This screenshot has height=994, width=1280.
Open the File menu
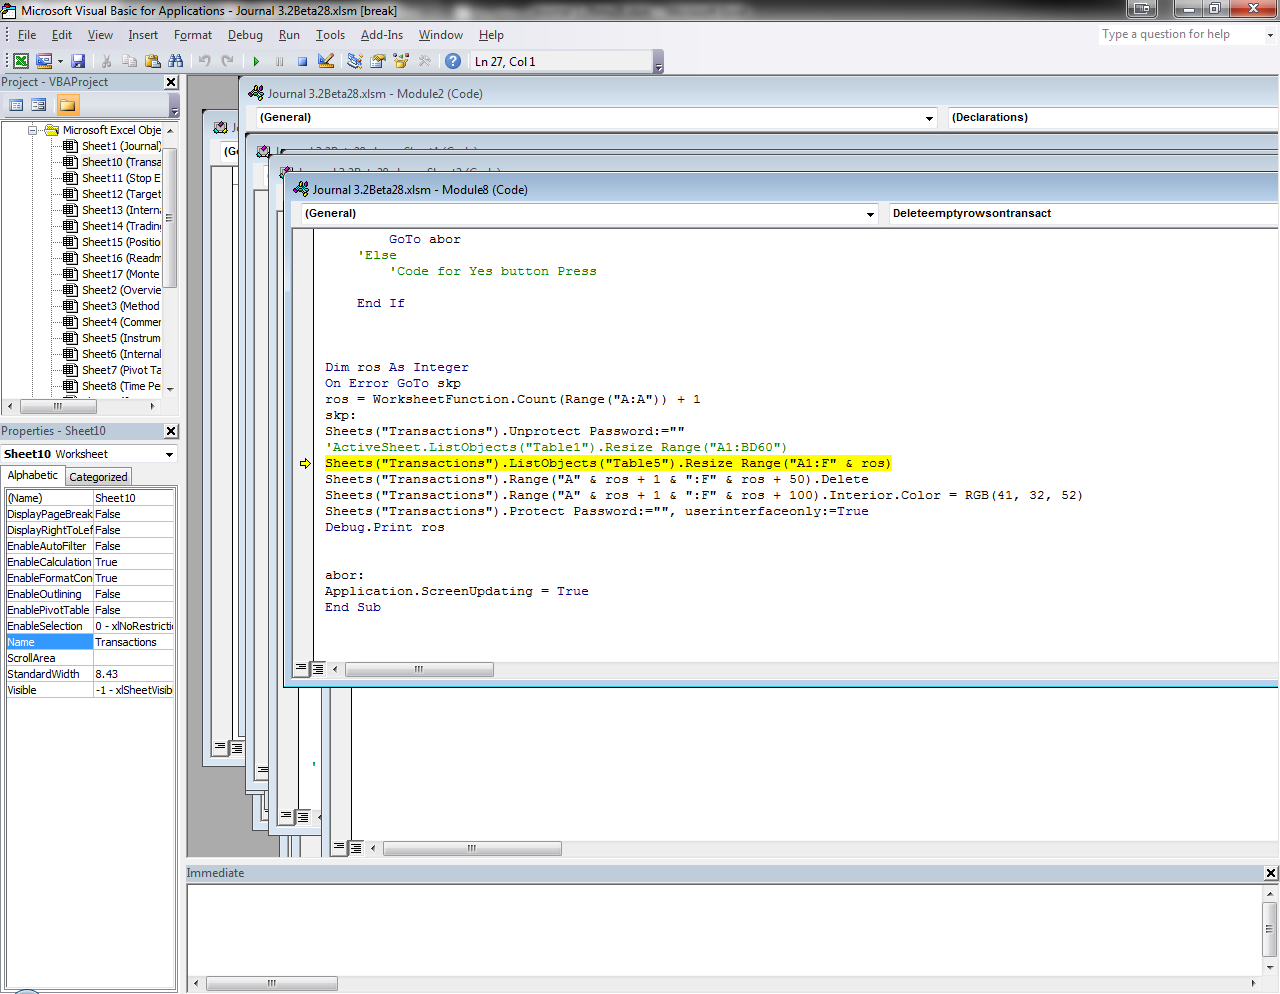27,35
